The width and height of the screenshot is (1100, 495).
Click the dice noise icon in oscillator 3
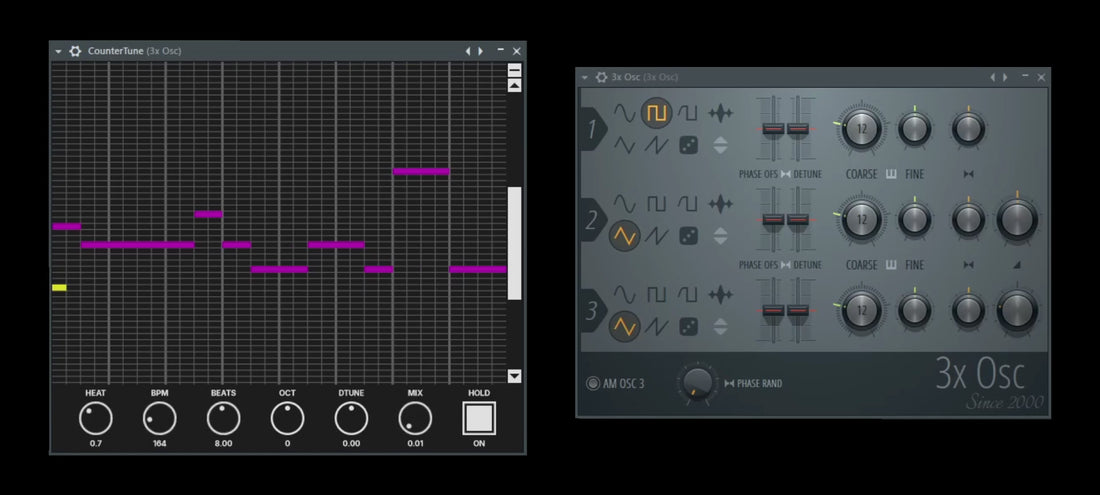tap(688, 326)
